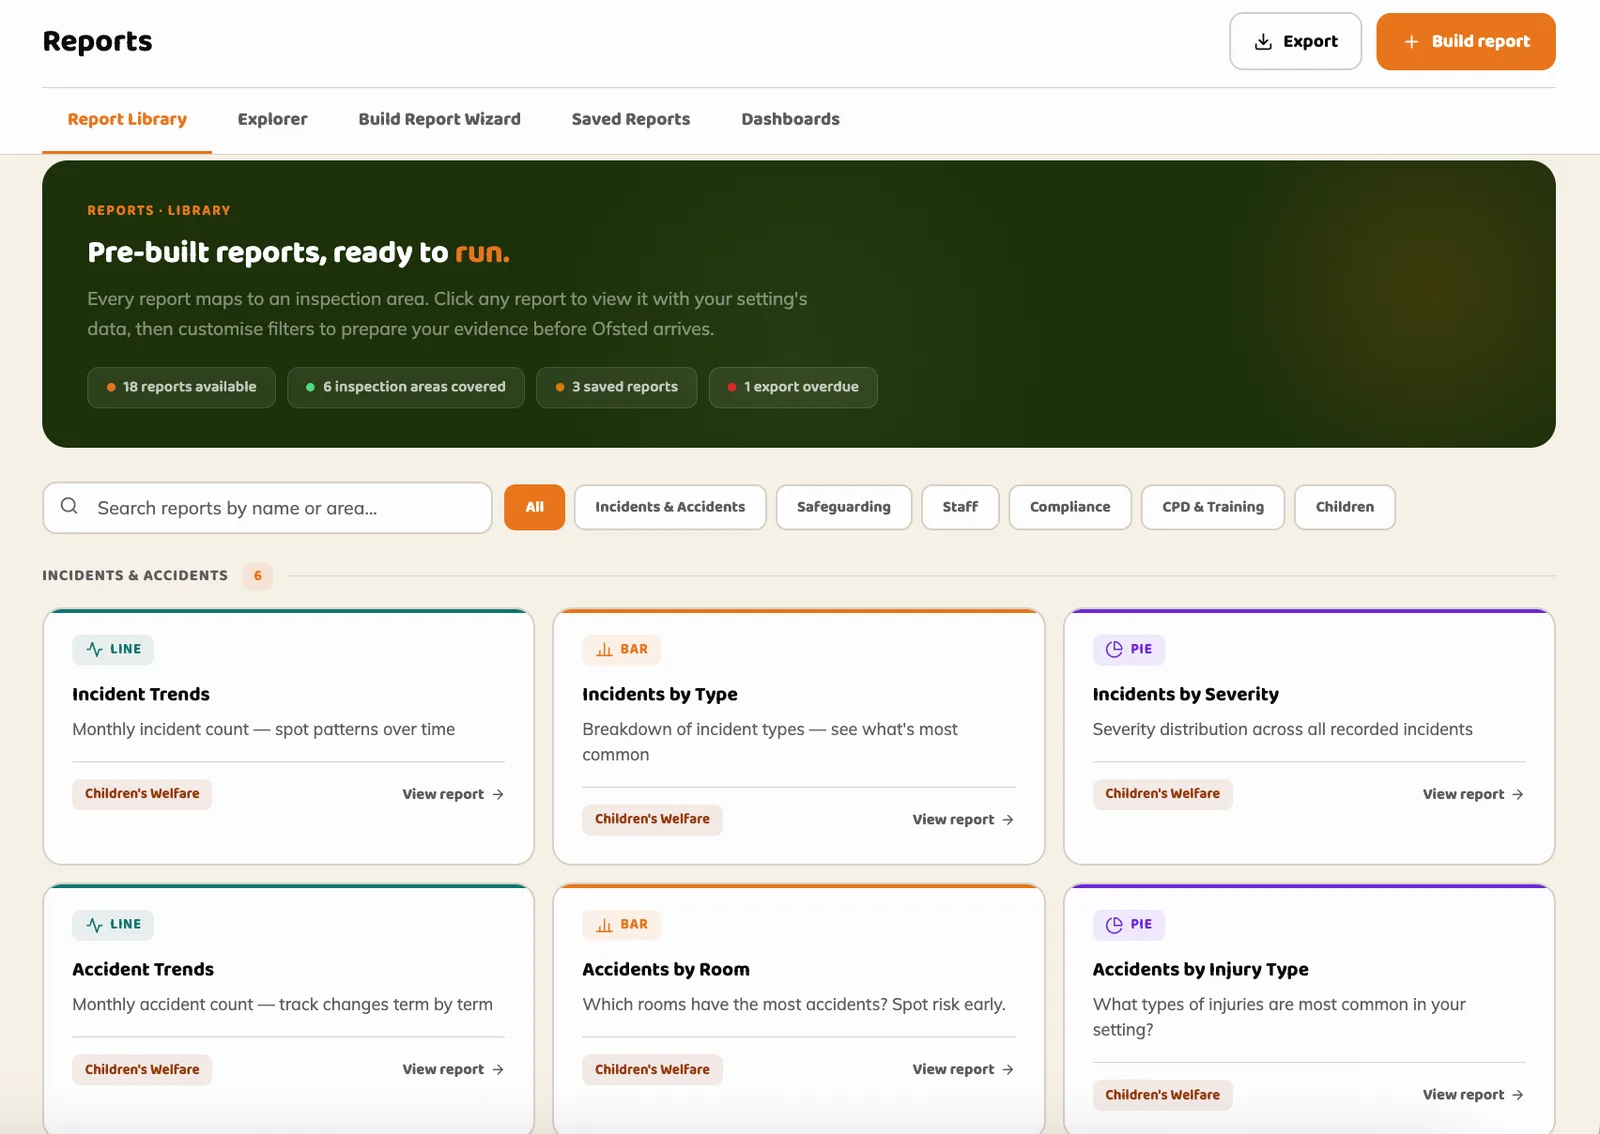Toggle the Safeguarding filter chip
The image size is (1600, 1134).
point(843,507)
